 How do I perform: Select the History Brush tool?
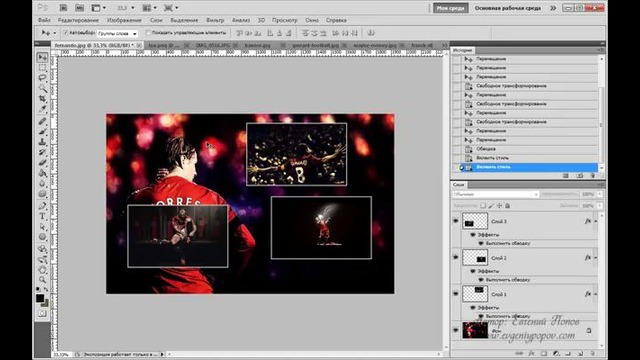point(42,152)
